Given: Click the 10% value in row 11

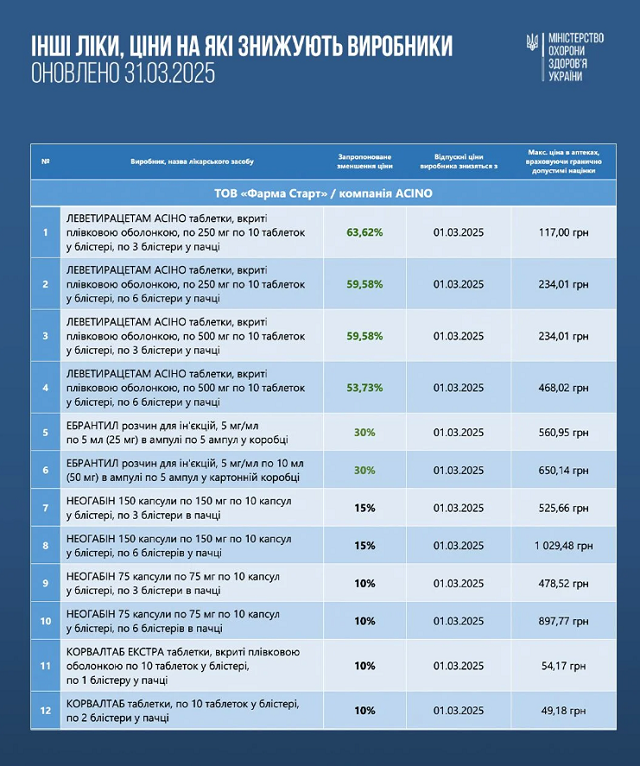Looking at the screenshot, I should [x=365, y=666].
